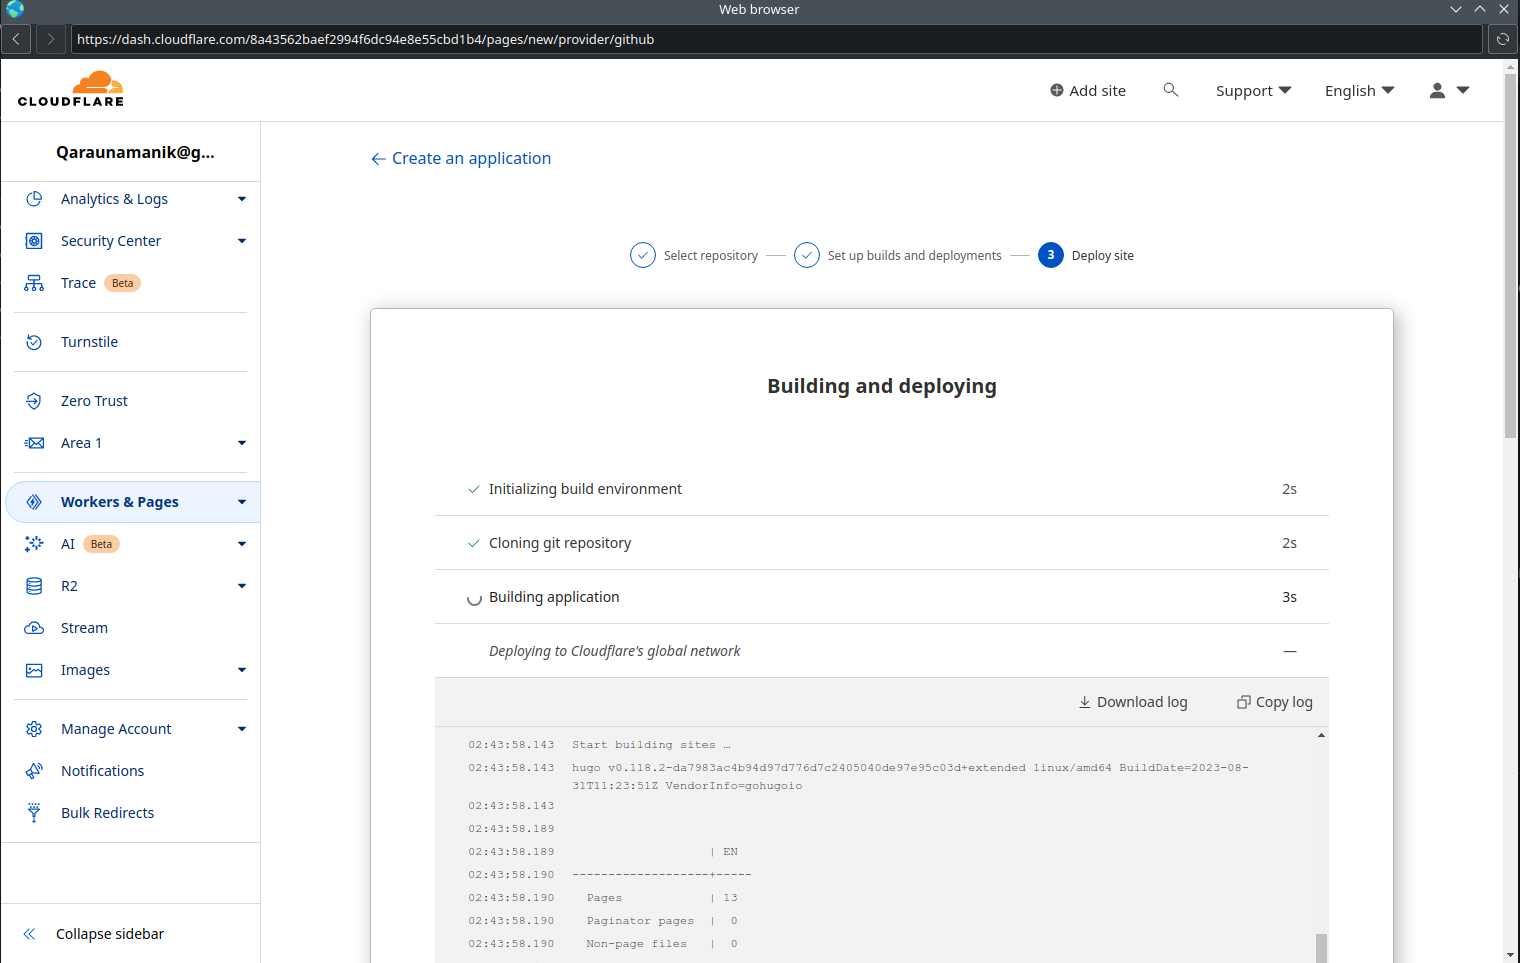This screenshot has width=1520, height=963.
Task: Click the Turnstile sidebar icon
Action: [x=34, y=342]
